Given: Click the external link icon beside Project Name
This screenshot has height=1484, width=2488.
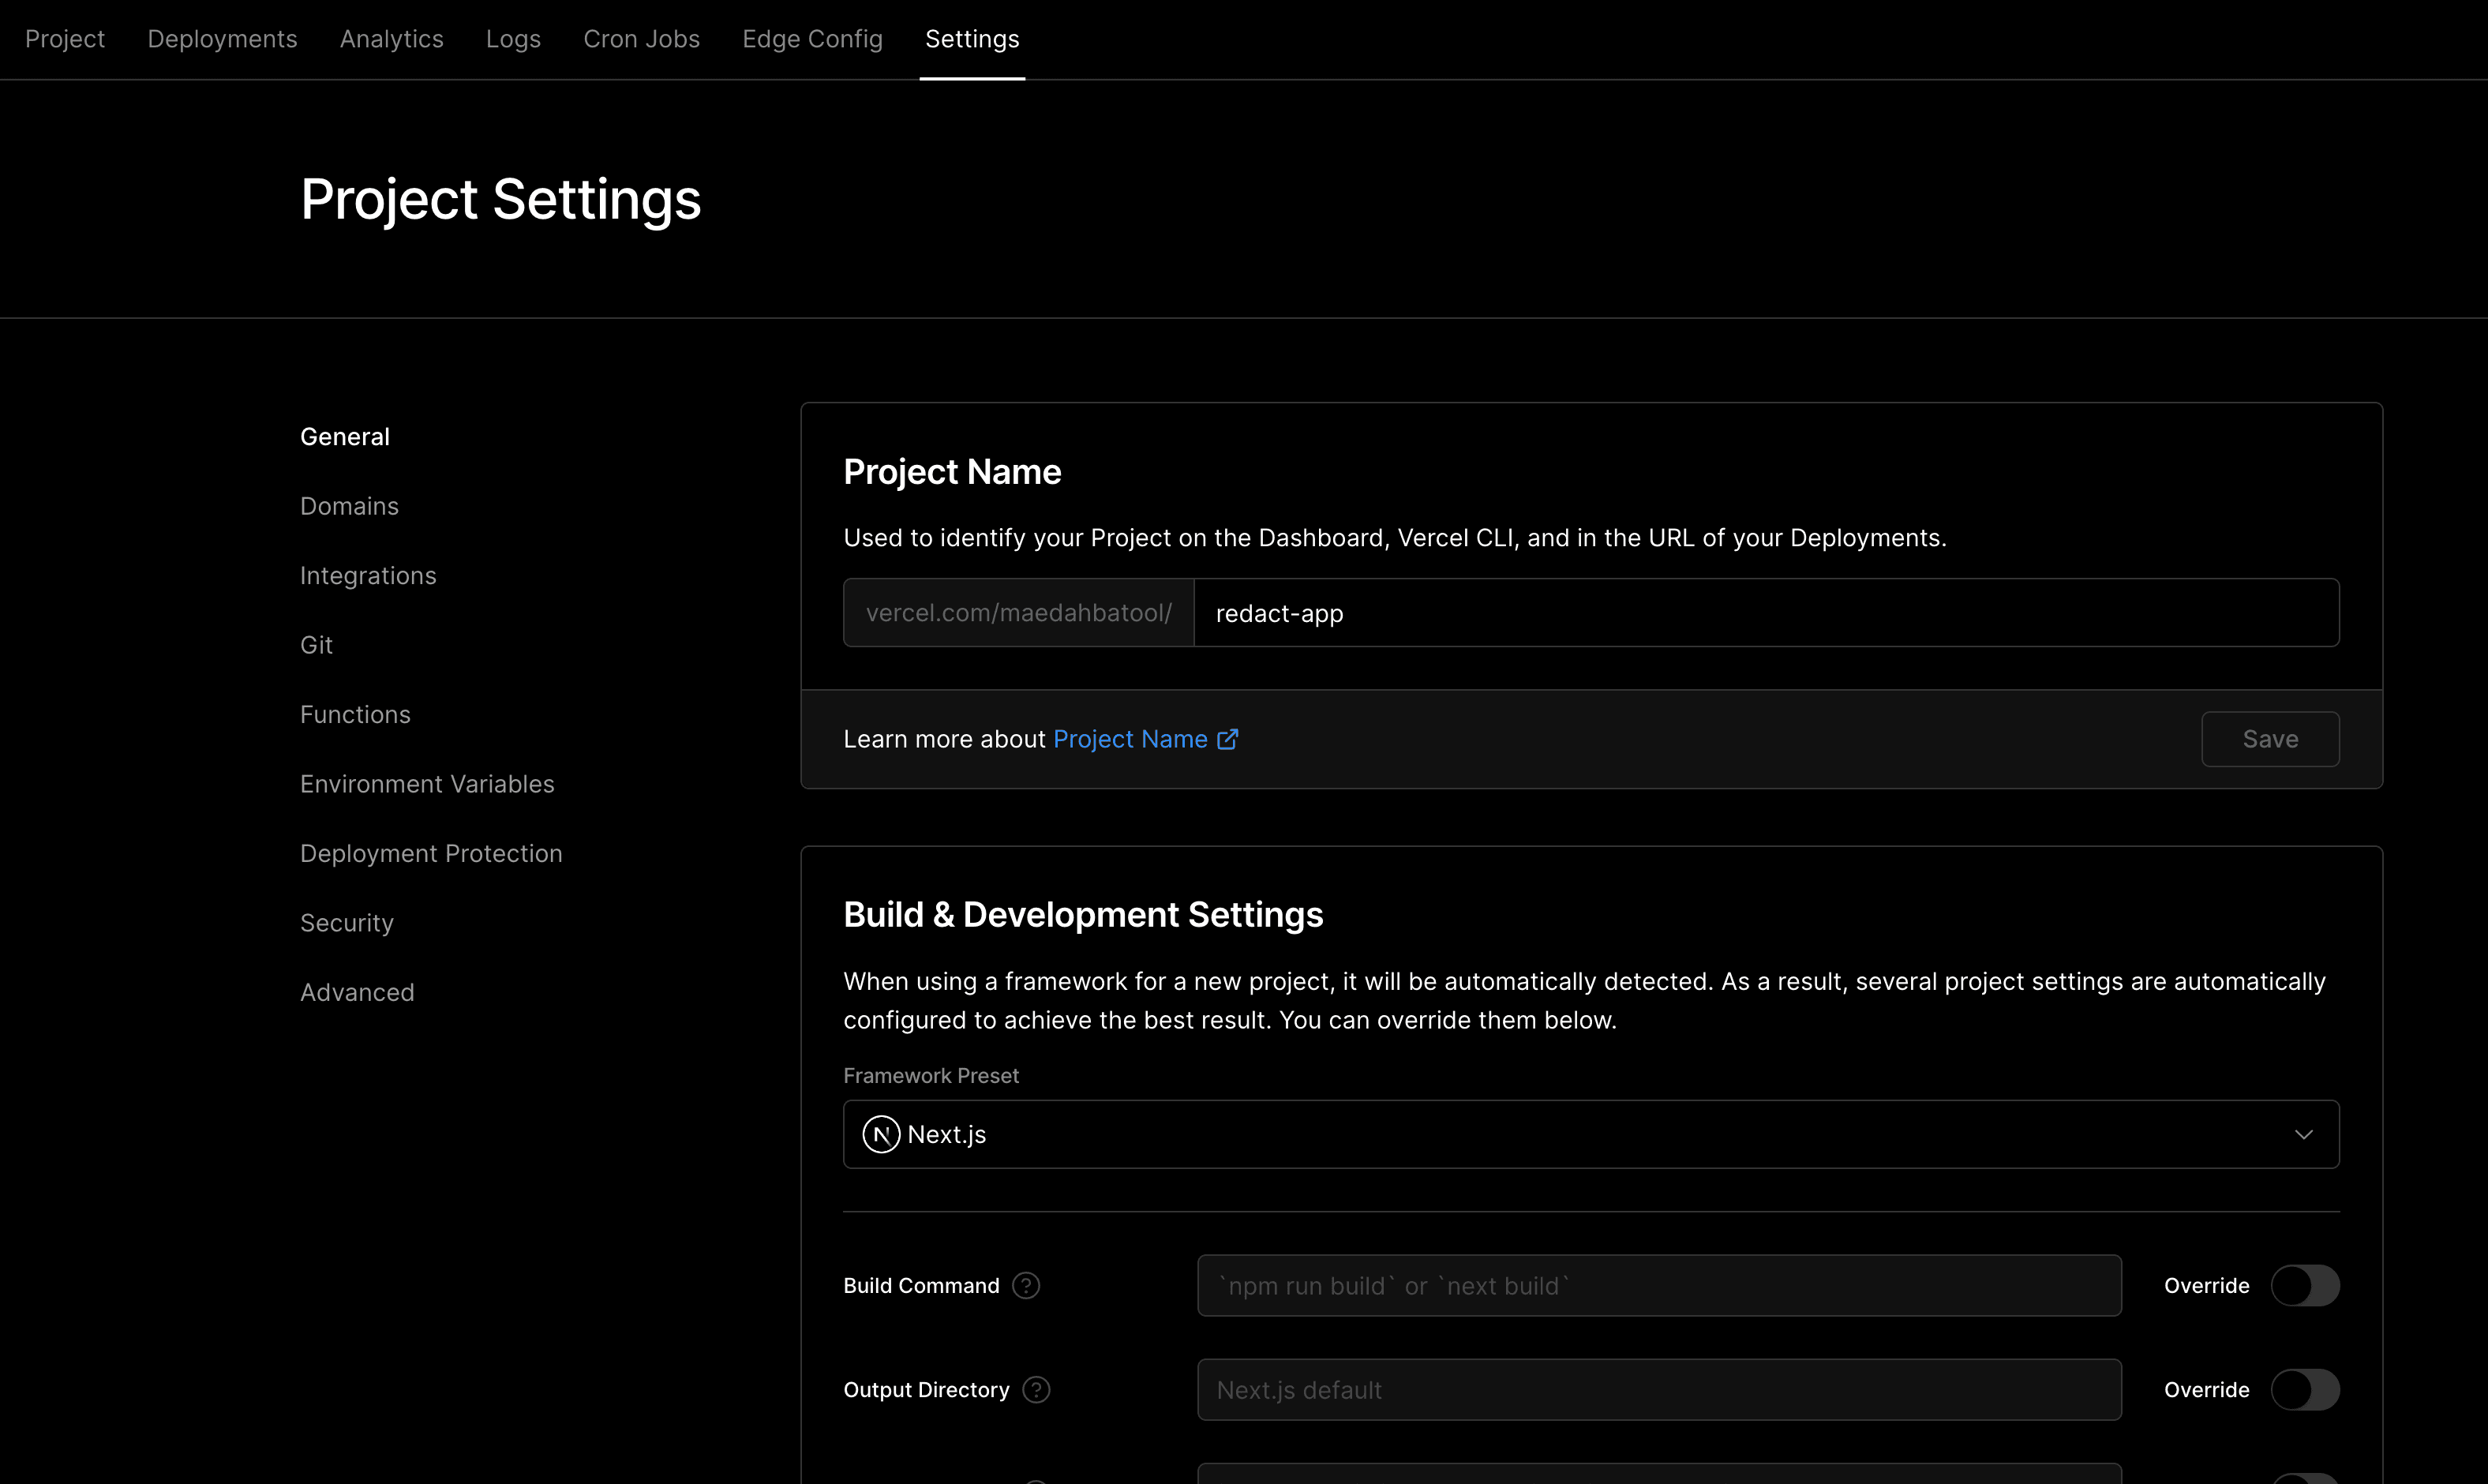Looking at the screenshot, I should coord(1228,739).
